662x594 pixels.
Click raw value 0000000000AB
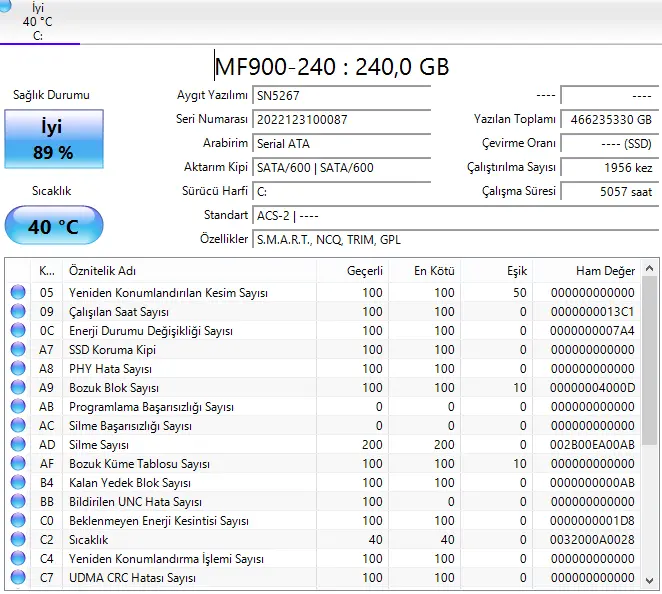(592, 483)
